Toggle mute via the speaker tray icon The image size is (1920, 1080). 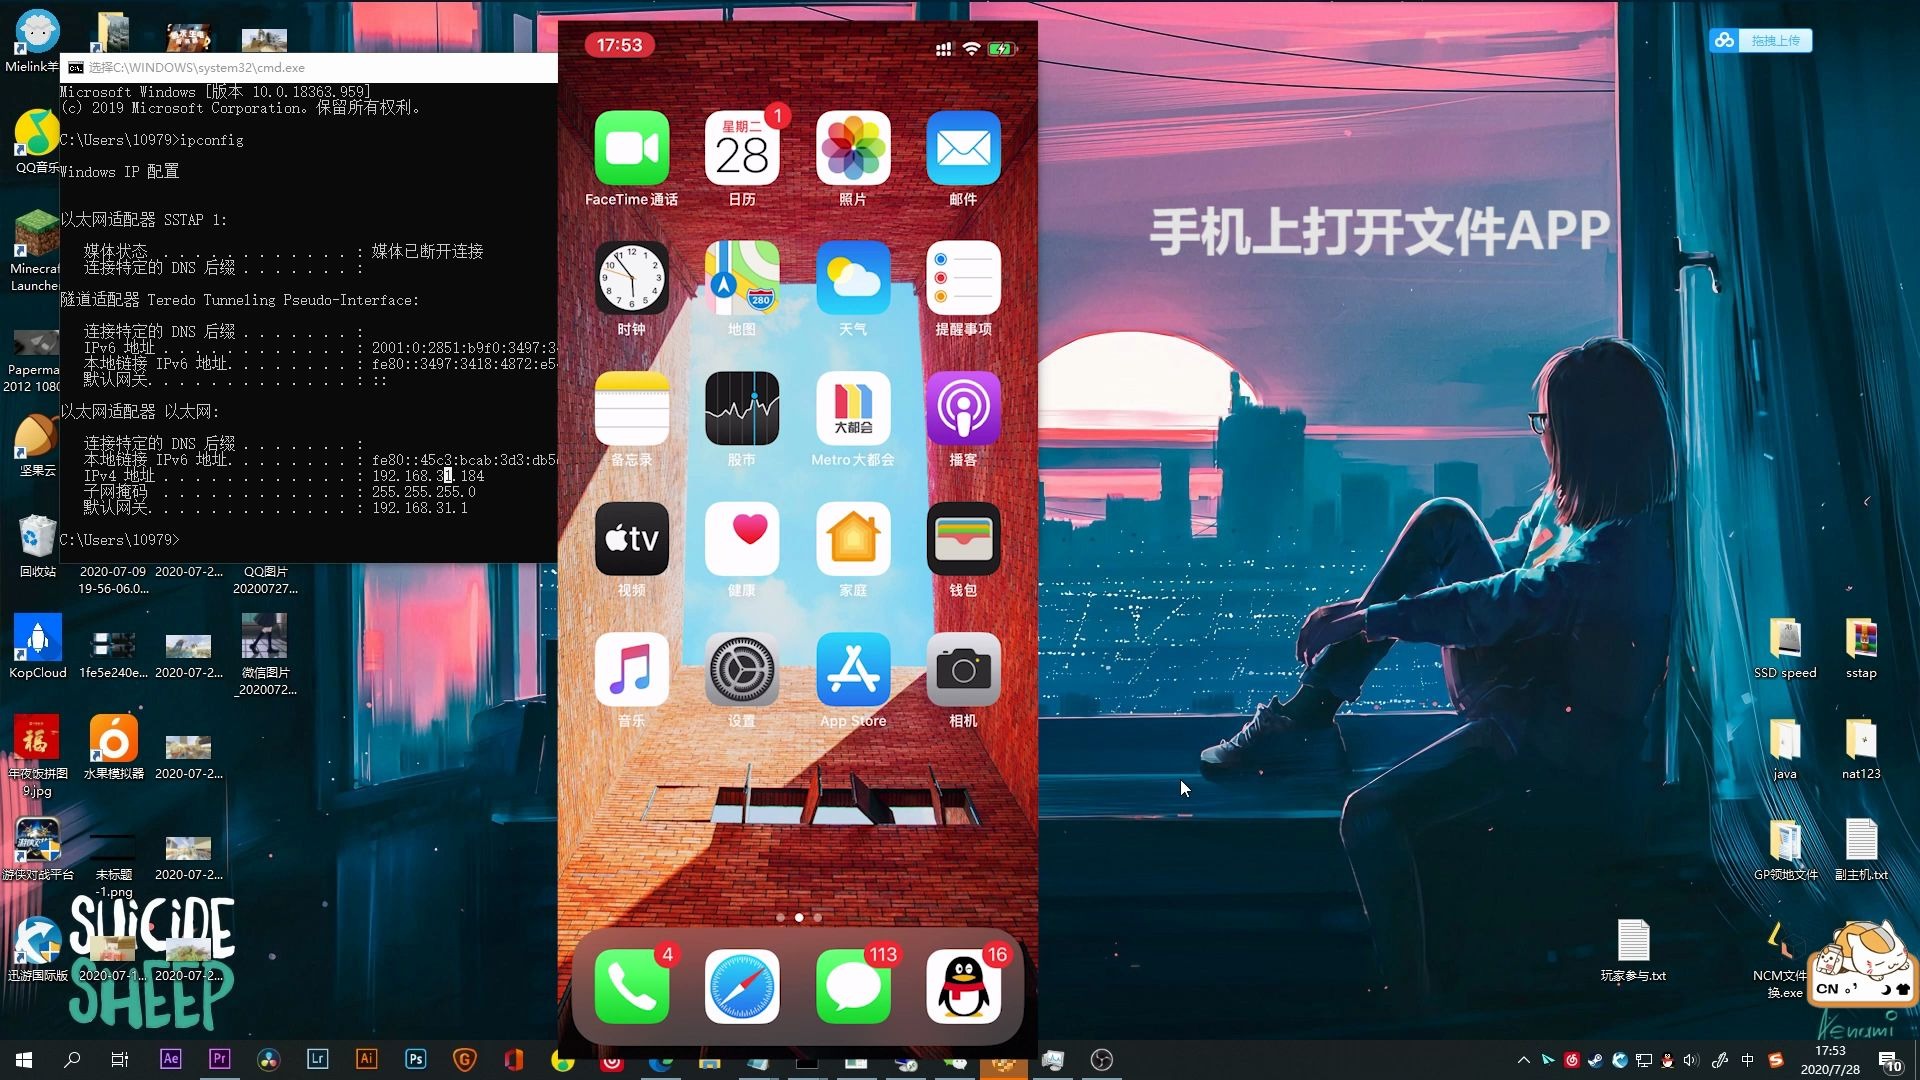[x=1691, y=1059]
